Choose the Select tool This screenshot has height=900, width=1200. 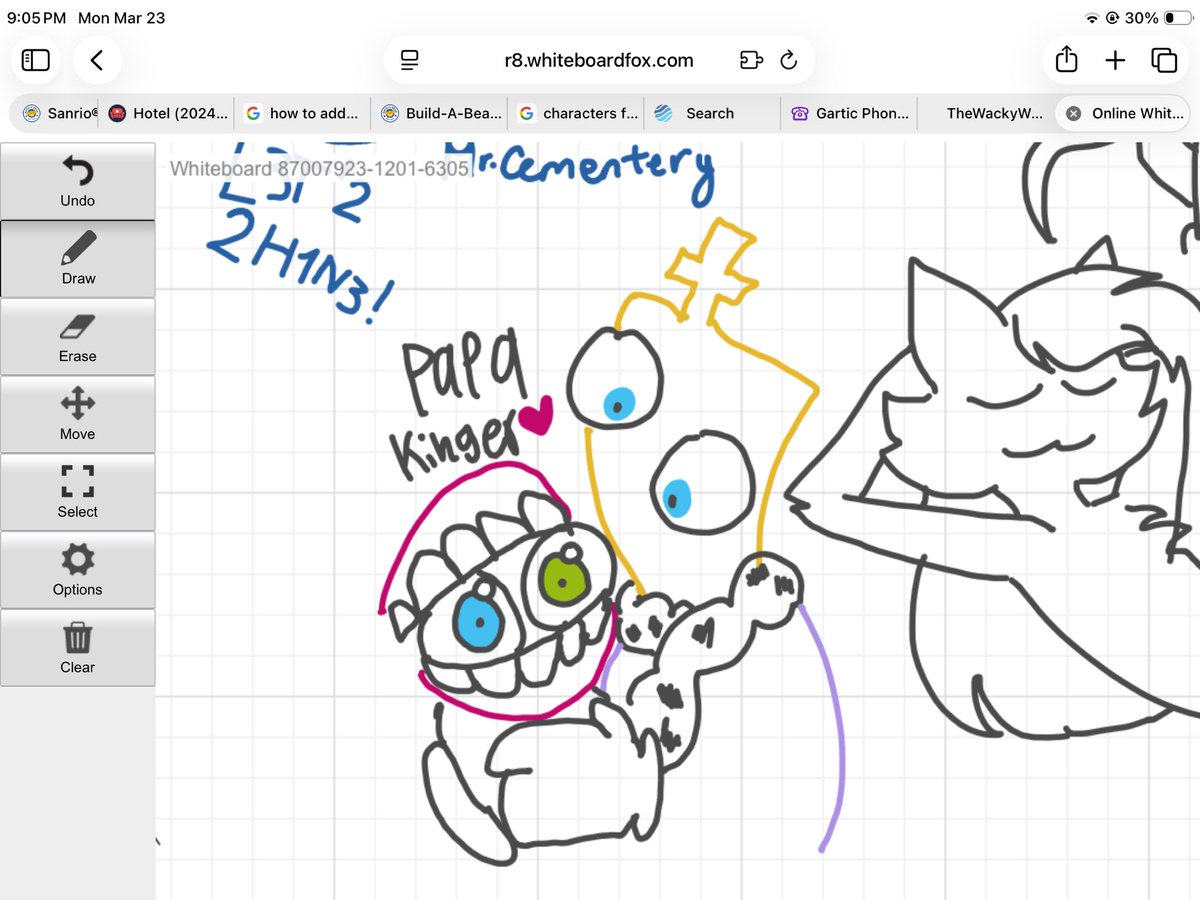78,492
